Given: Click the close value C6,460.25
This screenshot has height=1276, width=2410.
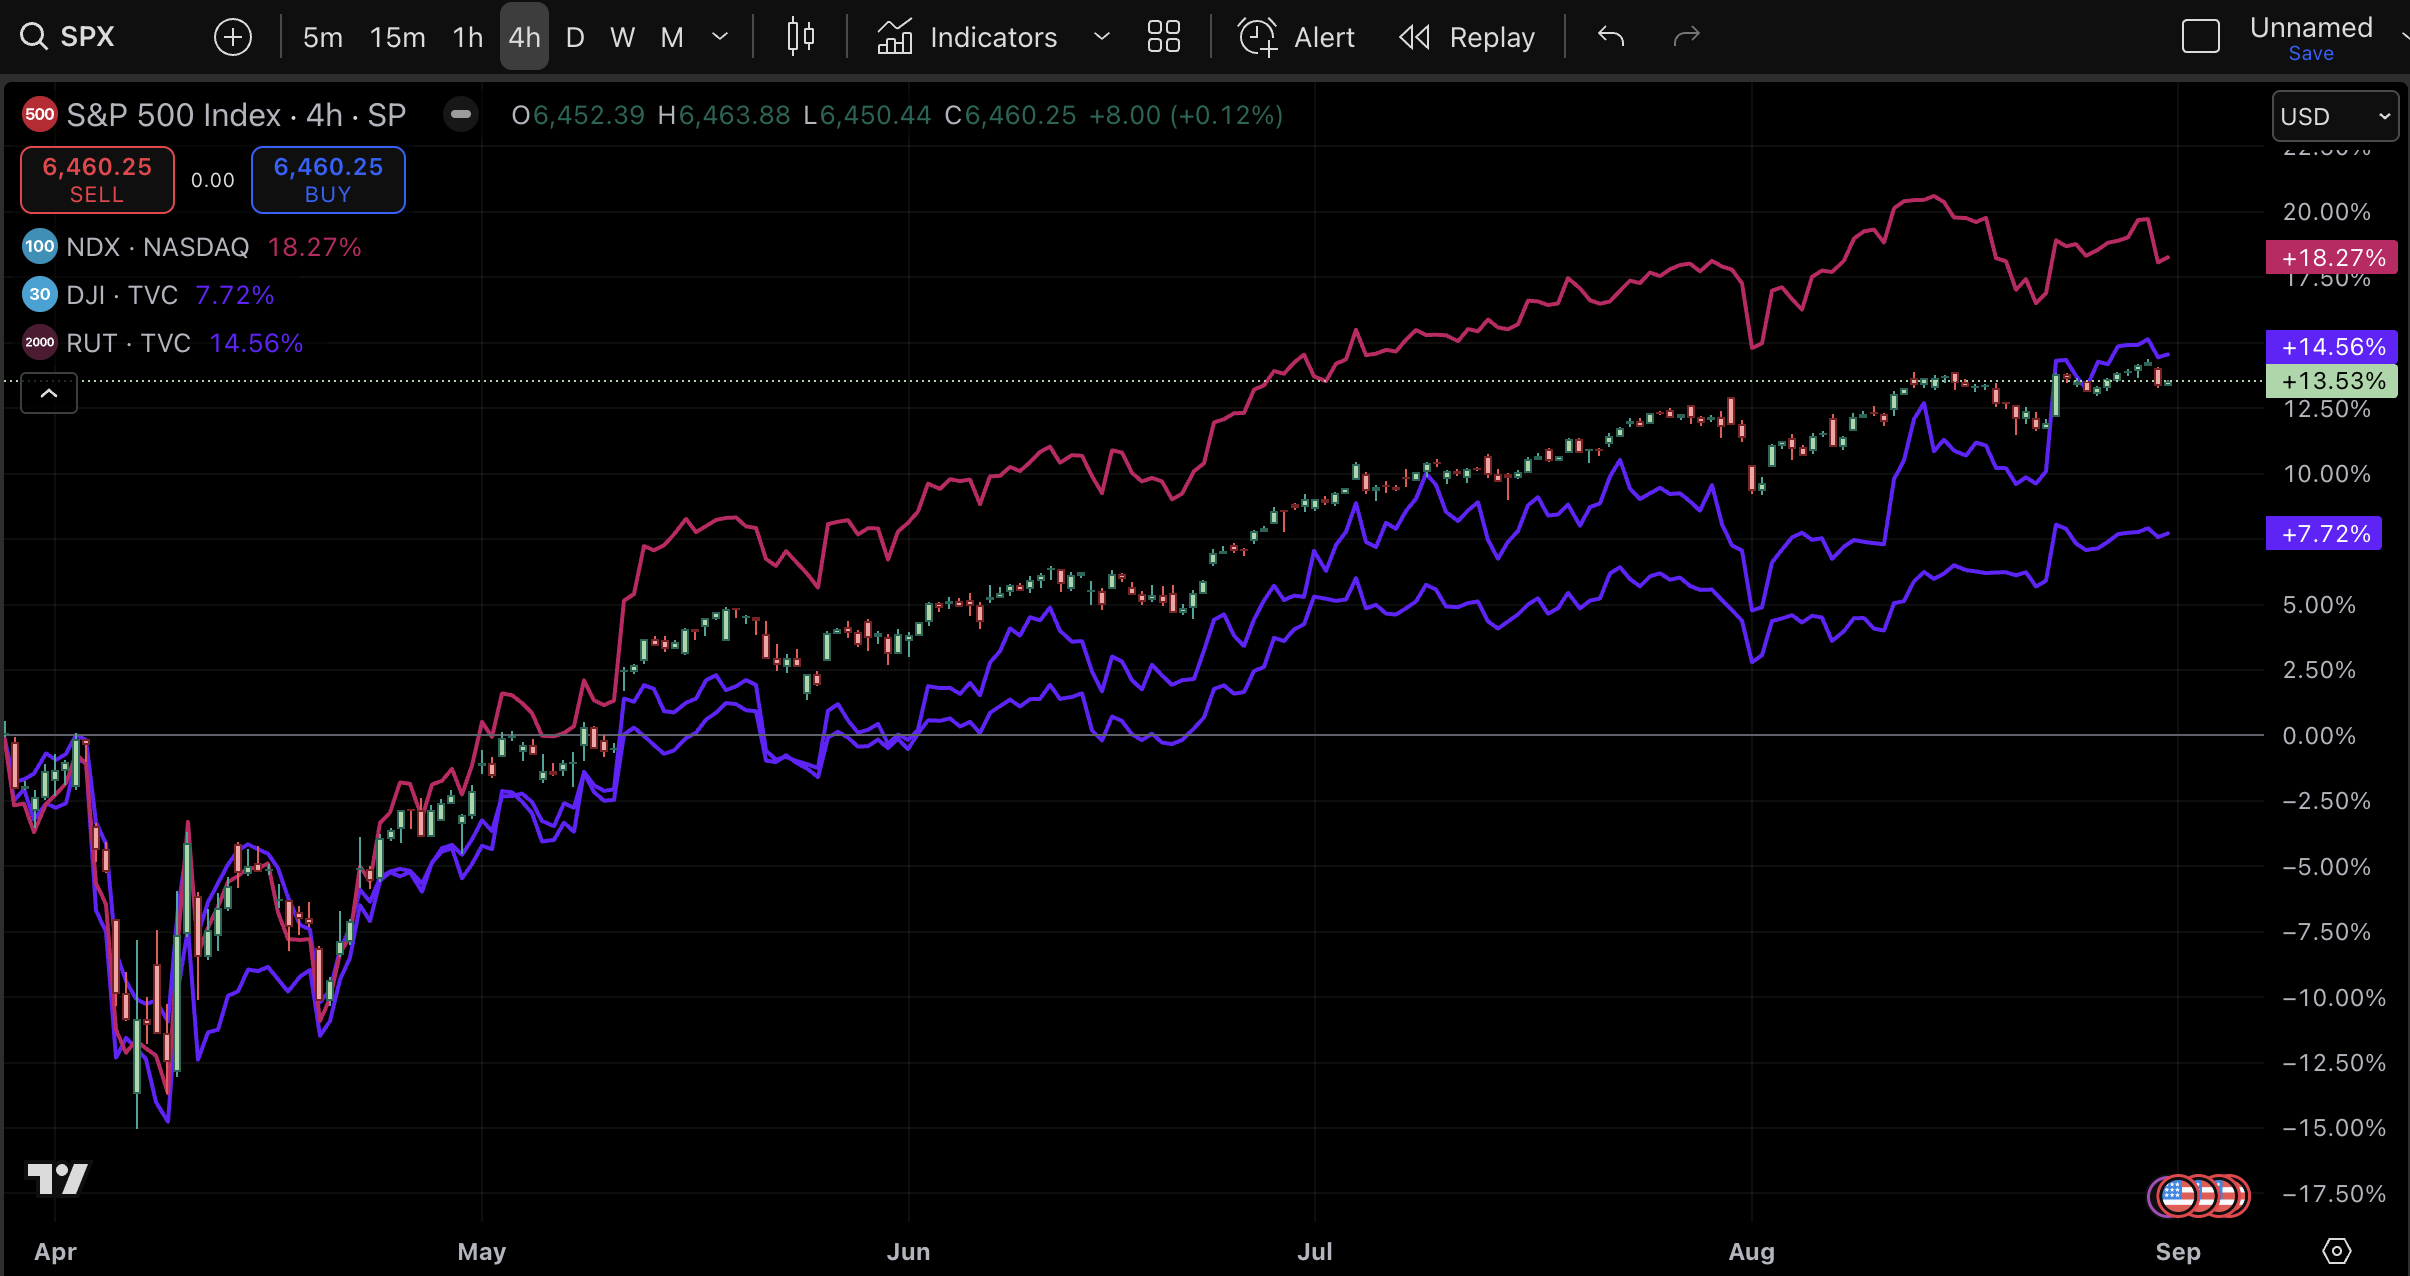Looking at the screenshot, I should click(1010, 115).
